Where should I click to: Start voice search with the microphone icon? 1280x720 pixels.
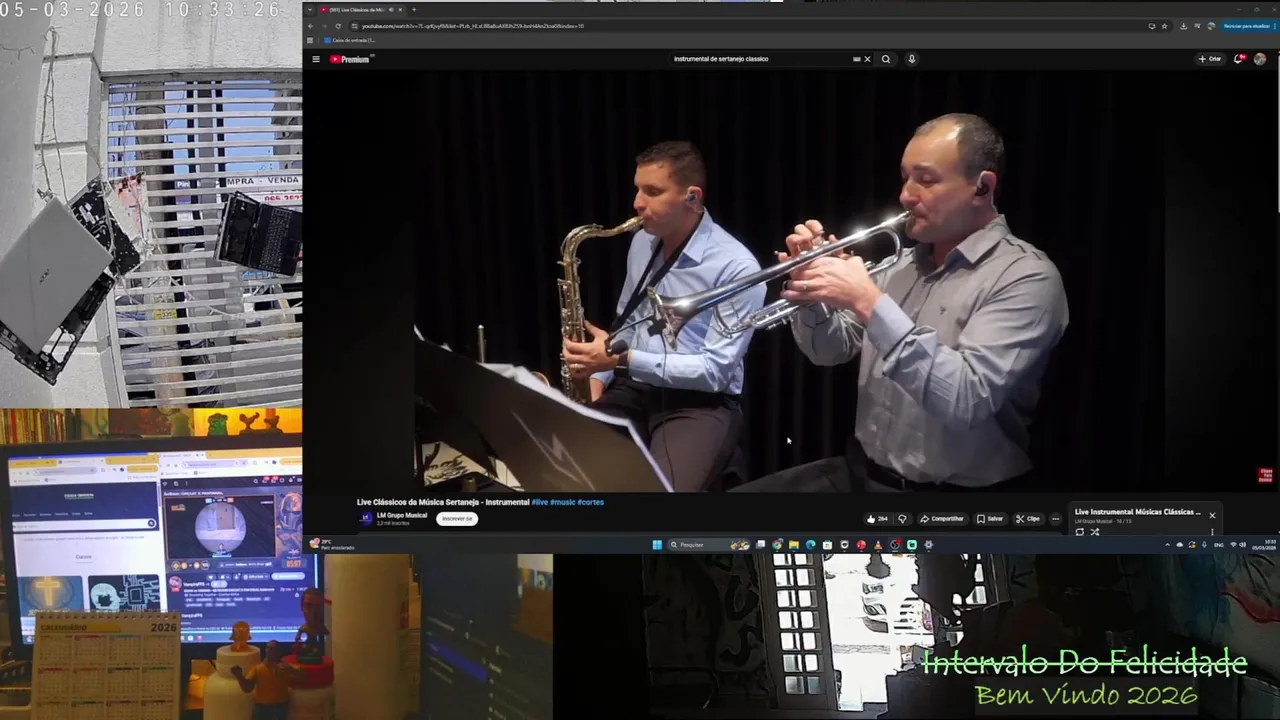click(911, 59)
